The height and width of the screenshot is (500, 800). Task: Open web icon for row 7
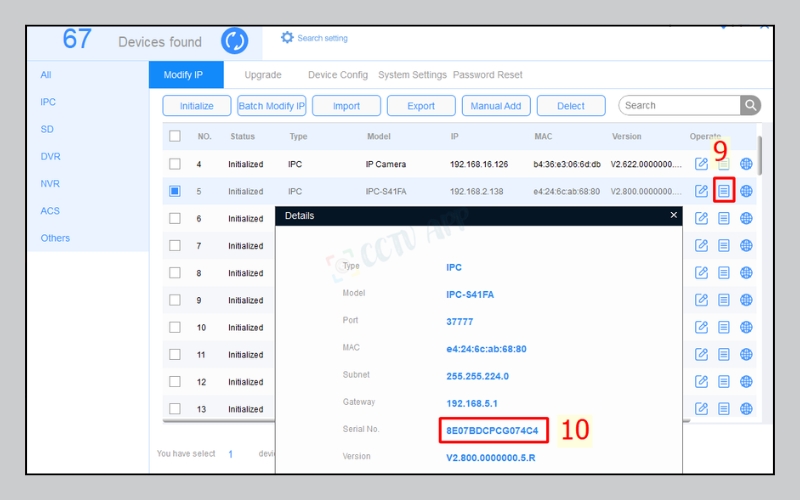coord(746,245)
